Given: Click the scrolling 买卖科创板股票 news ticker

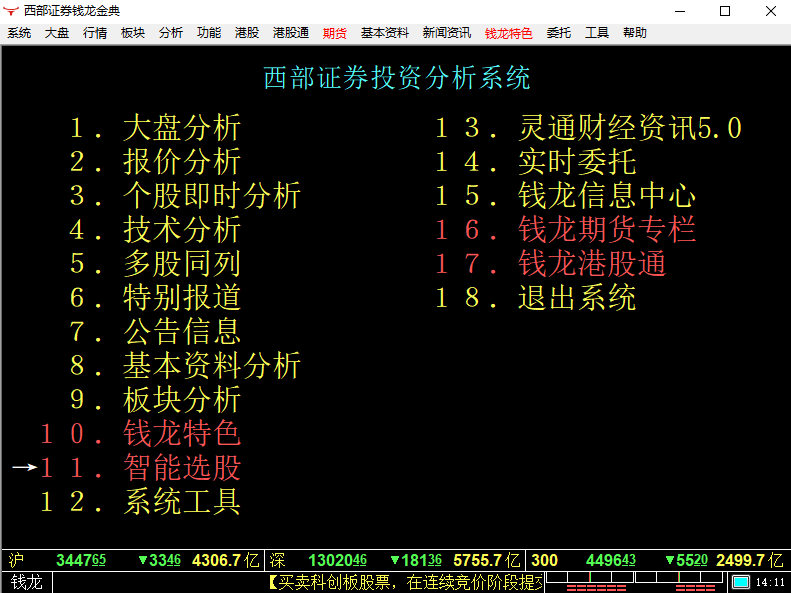Looking at the screenshot, I should tap(406, 582).
